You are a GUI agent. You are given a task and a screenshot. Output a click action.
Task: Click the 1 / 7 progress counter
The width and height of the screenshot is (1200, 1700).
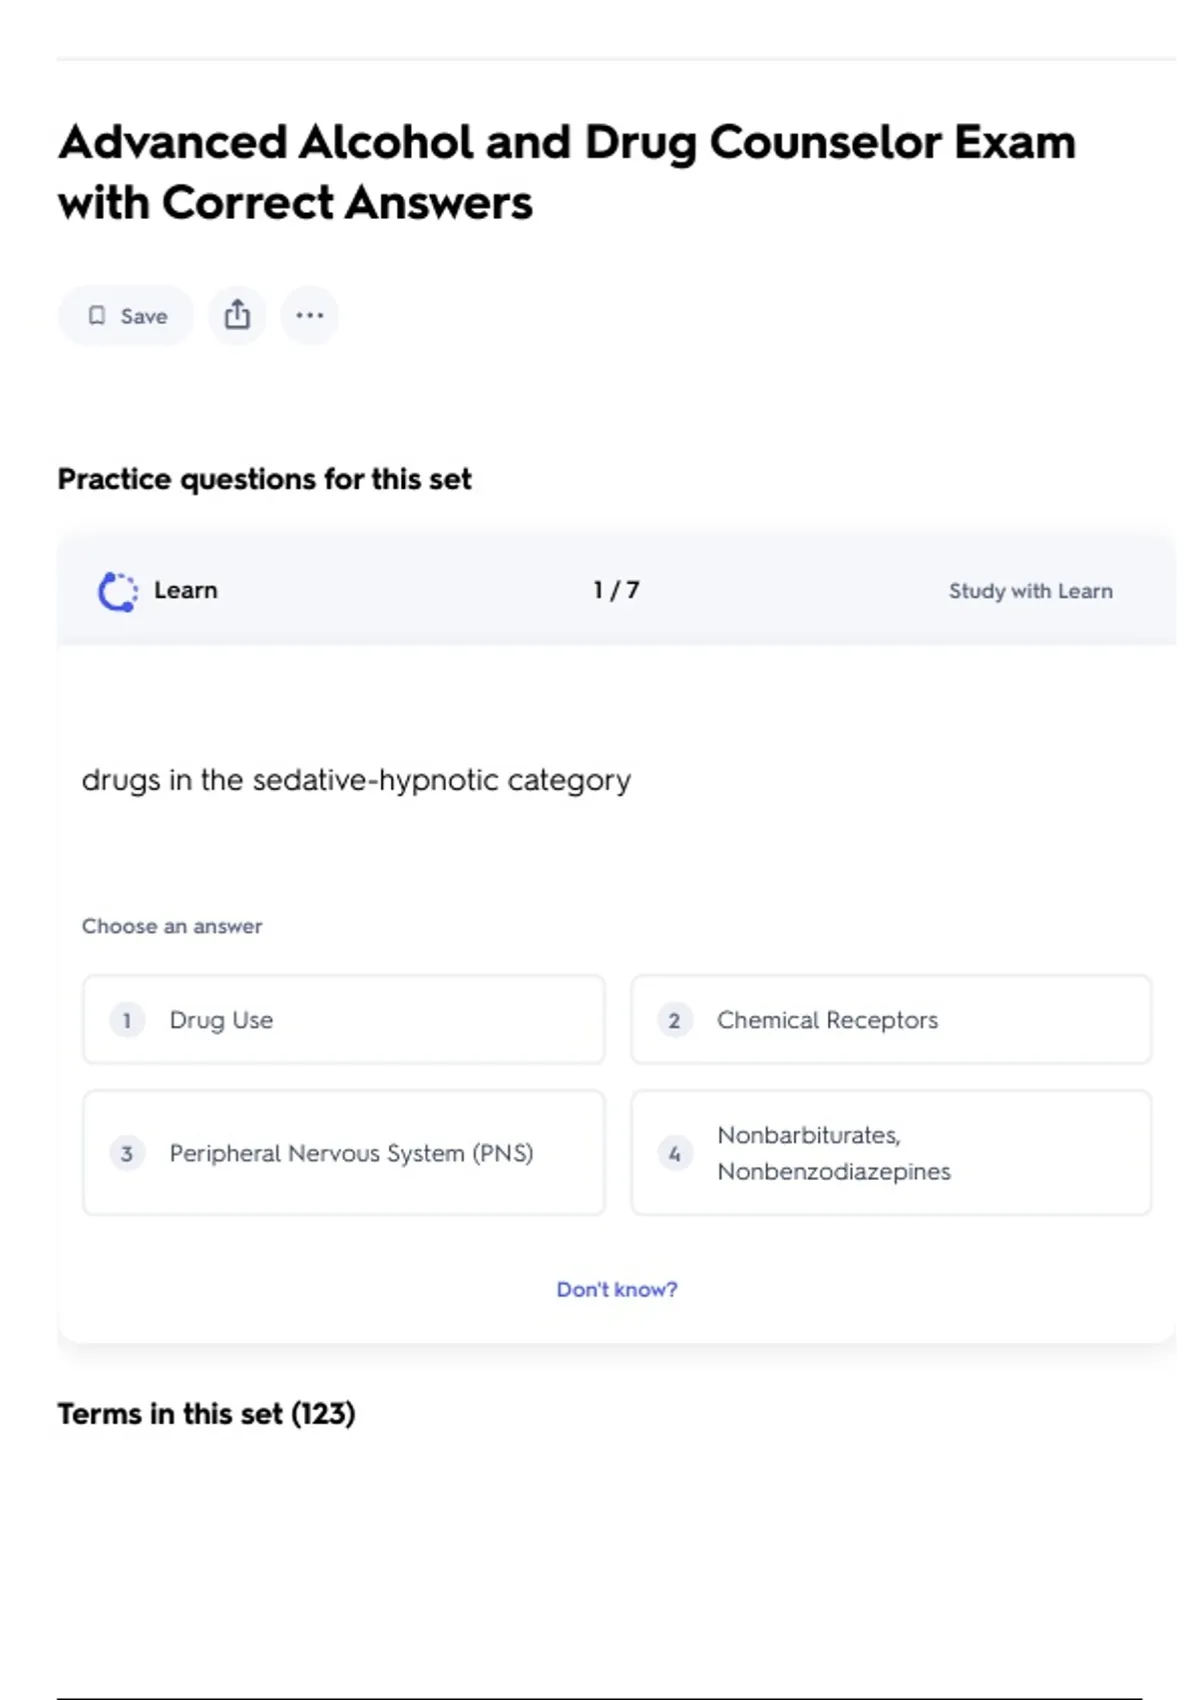(616, 590)
